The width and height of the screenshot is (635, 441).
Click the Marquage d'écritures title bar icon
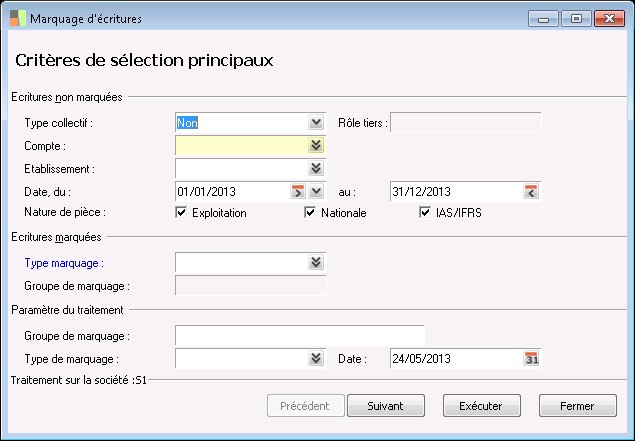pyautogui.click(x=17, y=19)
